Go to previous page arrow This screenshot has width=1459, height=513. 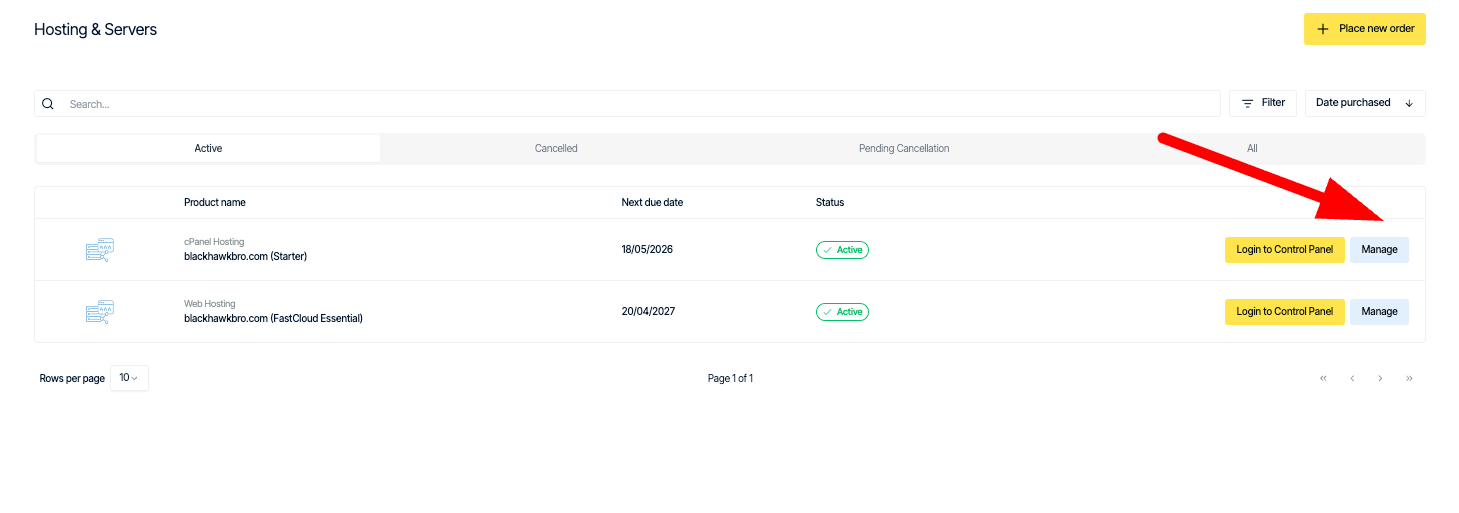pos(1352,378)
